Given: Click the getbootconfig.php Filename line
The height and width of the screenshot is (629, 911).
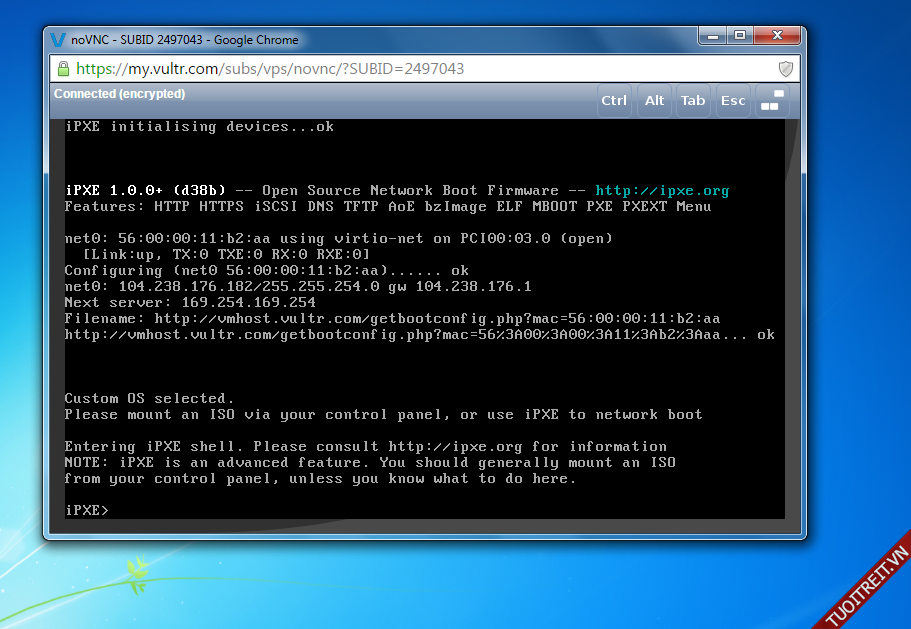Looking at the screenshot, I should click(x=392, y=318).
